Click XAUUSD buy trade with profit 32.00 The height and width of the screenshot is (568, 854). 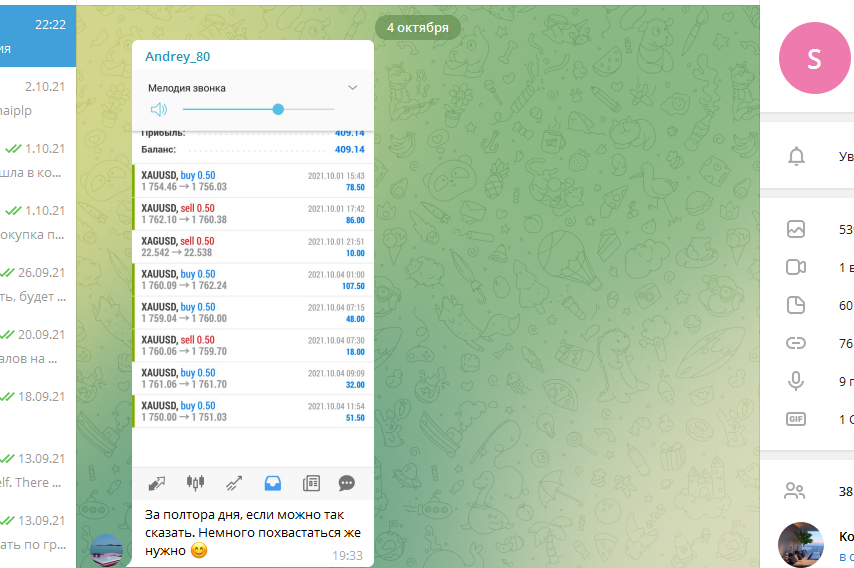253,378
